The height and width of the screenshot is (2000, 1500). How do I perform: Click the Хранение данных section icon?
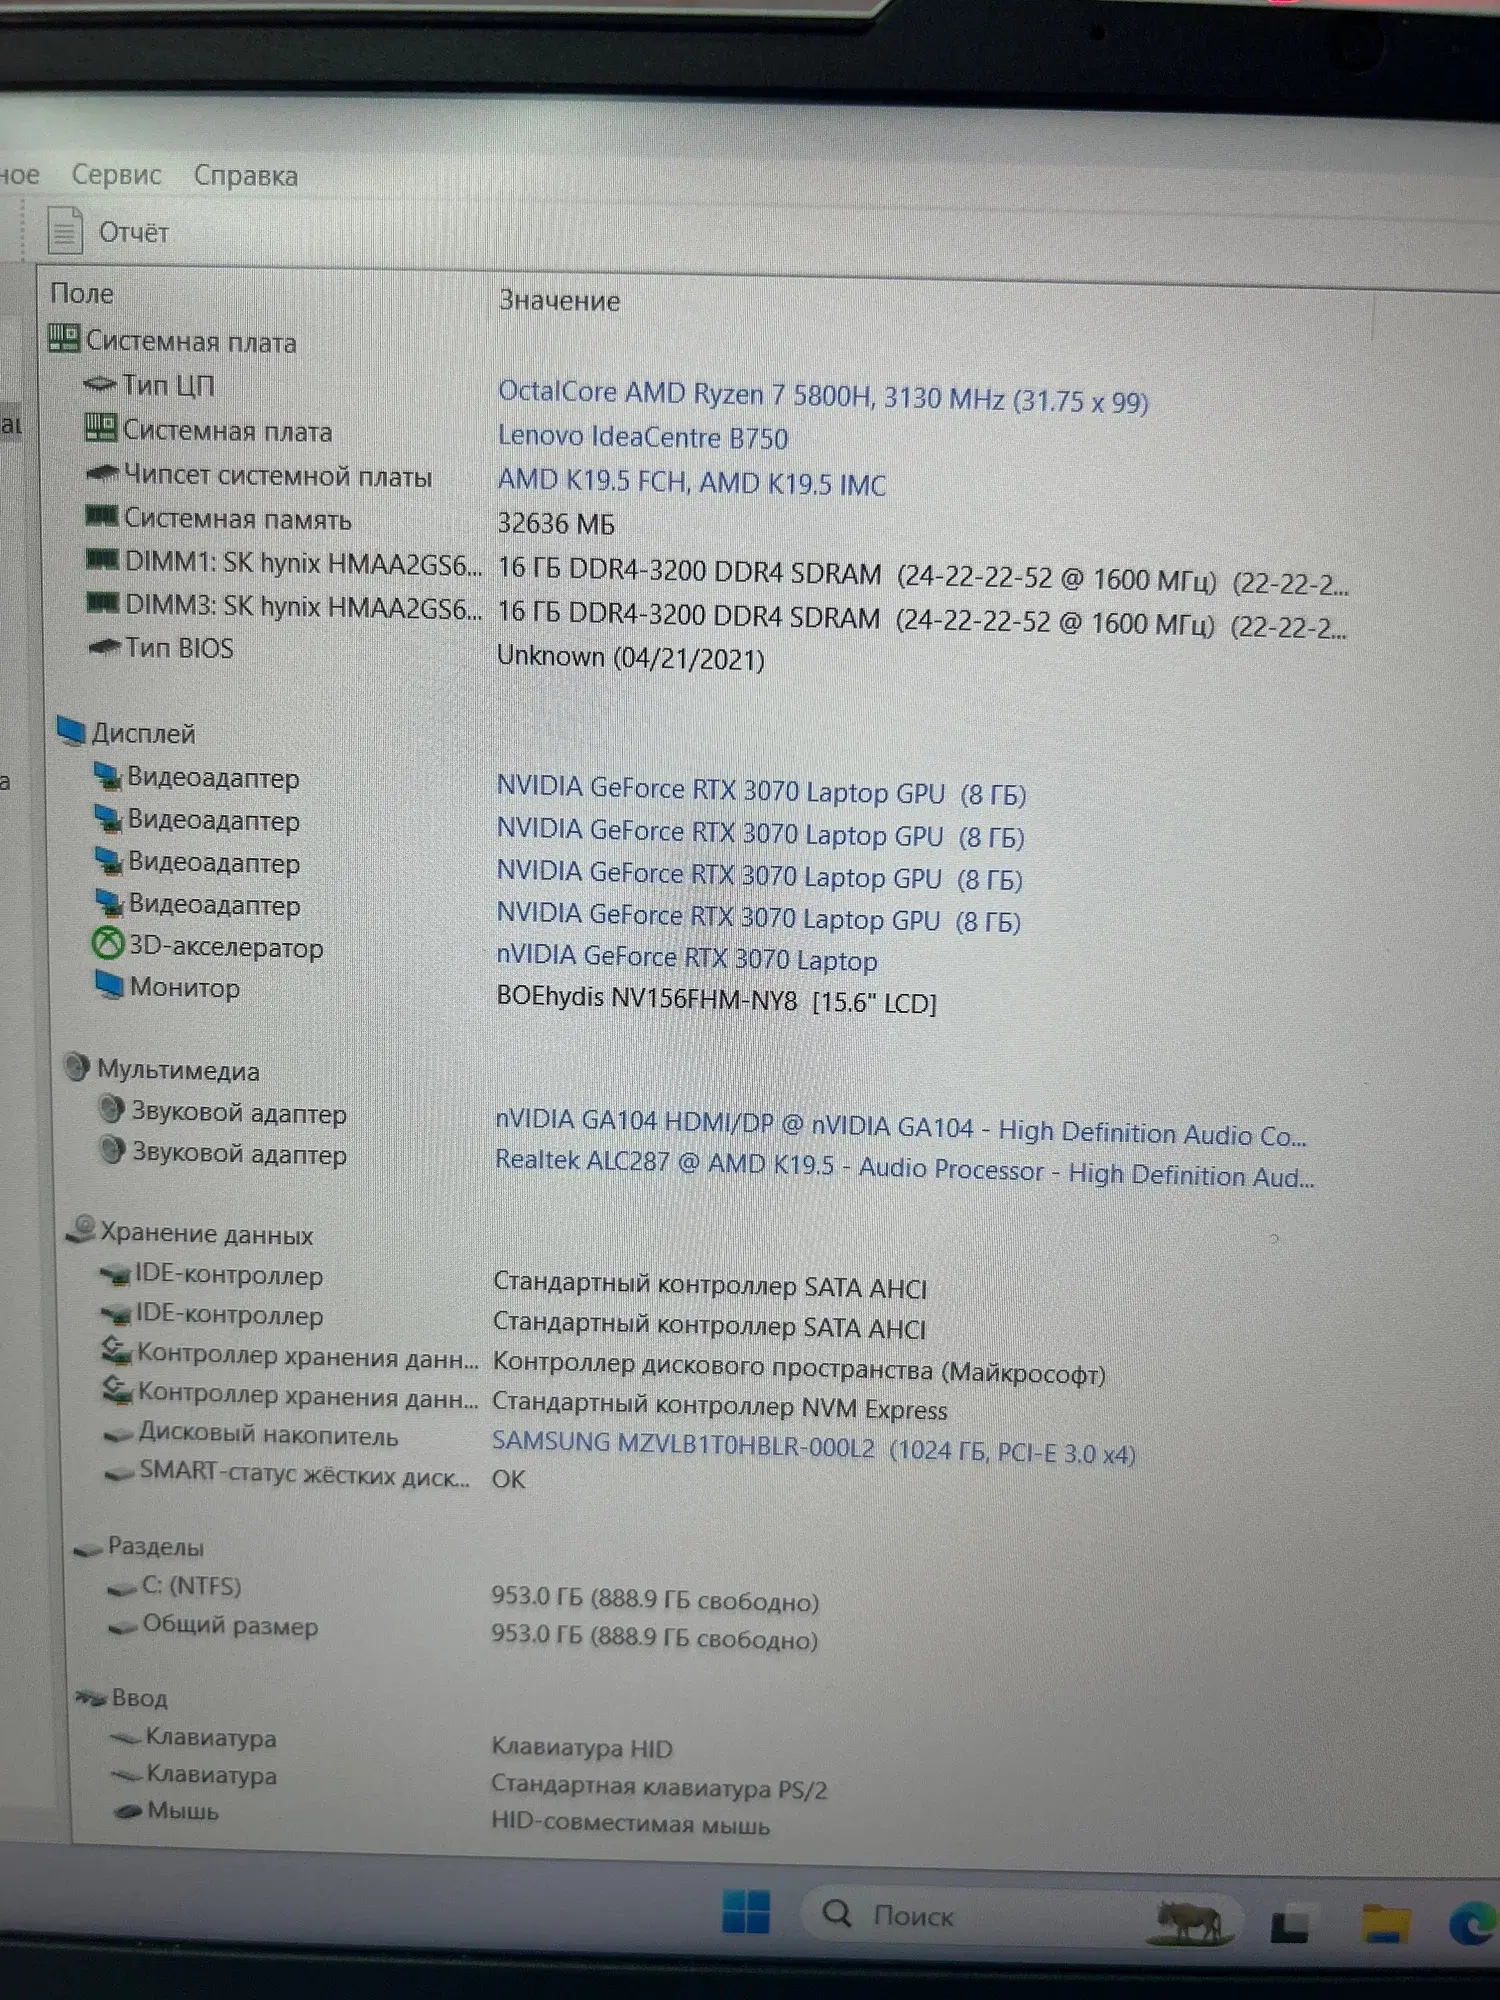click(x=81, y=1230)
